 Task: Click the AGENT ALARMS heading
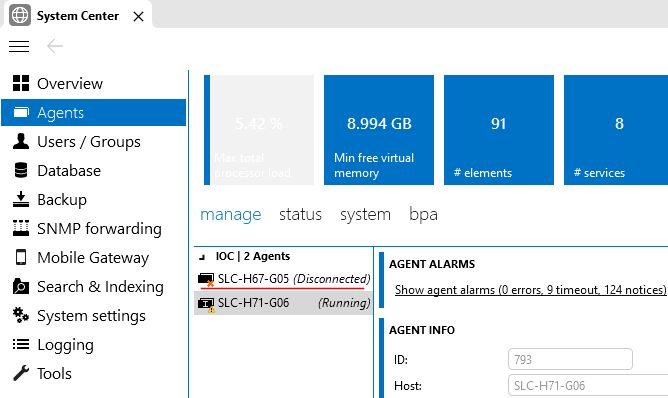tap(432, 264)
